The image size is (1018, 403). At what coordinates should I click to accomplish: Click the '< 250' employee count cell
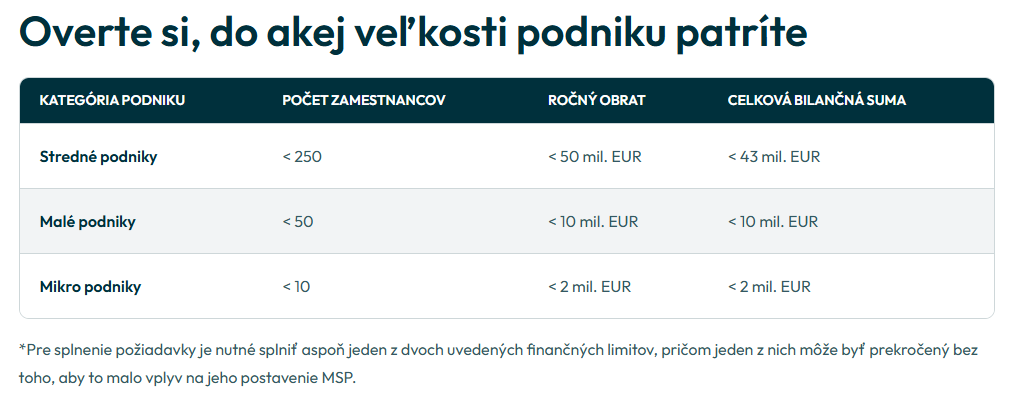[x=302, y=157]
